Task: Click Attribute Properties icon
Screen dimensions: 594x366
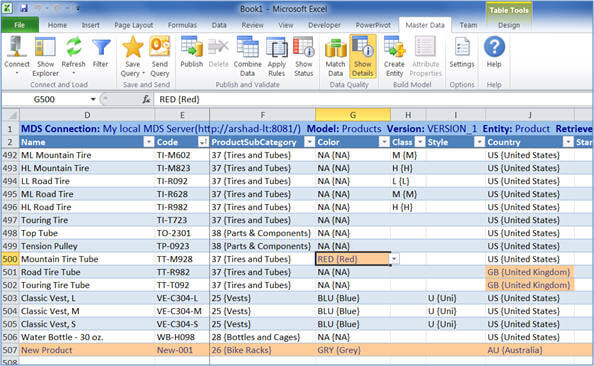Action: pyautogui.click(x=425, y=47)
